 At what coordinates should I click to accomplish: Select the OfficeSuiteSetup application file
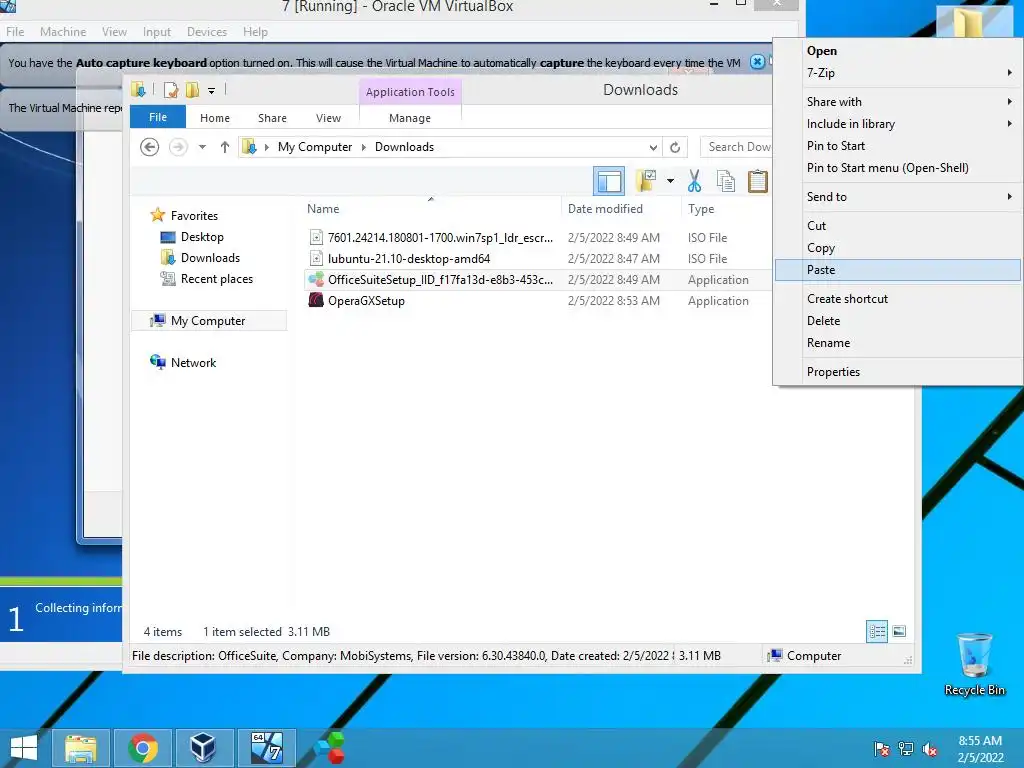pyautogui.click(x=440, y=280)
